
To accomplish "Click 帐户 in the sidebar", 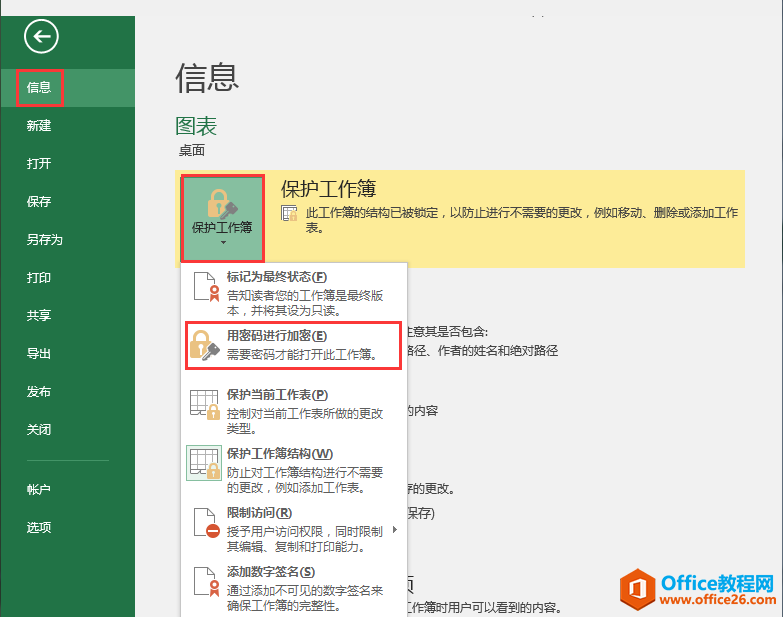I will click(39, 490).
